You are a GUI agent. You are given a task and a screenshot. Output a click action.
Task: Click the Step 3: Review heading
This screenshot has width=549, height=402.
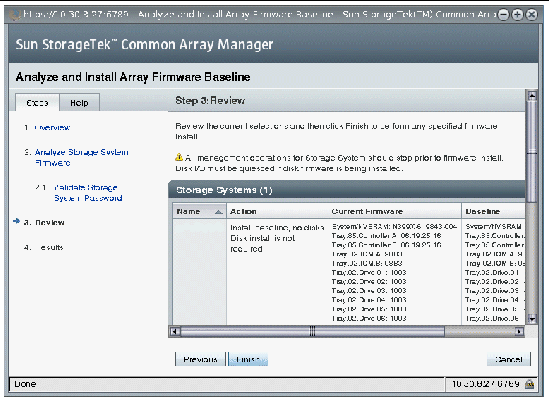coord(210,100)
